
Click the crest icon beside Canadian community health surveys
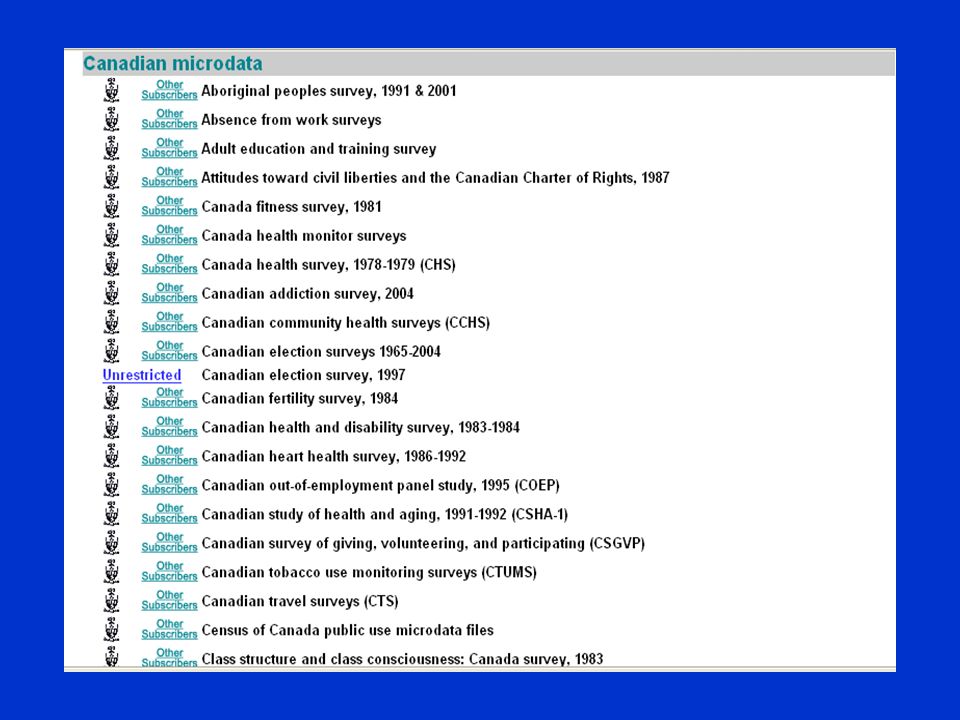111,322
